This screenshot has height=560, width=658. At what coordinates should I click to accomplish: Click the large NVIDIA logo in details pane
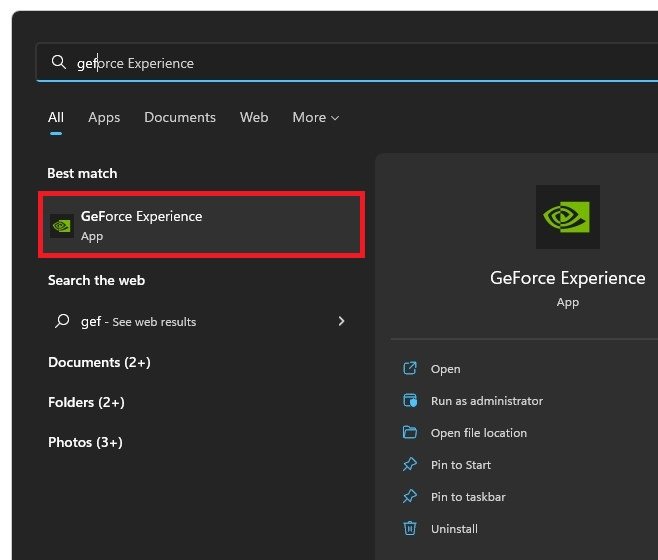(x=567, y=217)
